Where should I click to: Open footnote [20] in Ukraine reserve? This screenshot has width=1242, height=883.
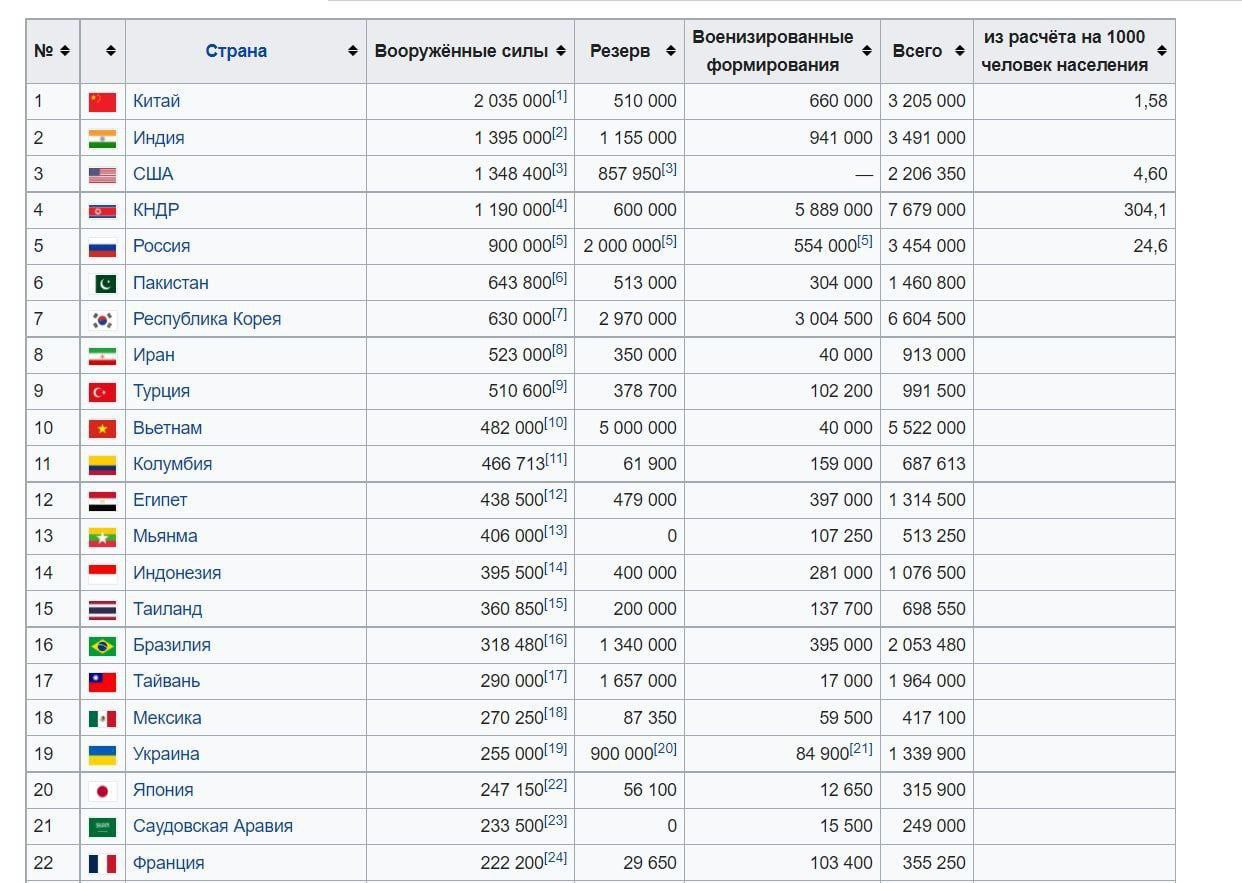(665, 749)
